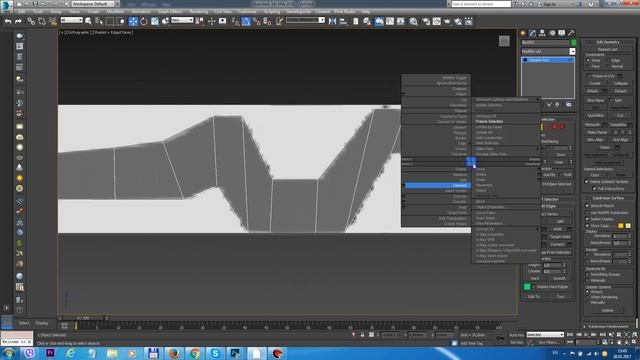Select Normal constraint radio button
The height and width of the screenshot is (360, 640).
[x=608, y=66]
